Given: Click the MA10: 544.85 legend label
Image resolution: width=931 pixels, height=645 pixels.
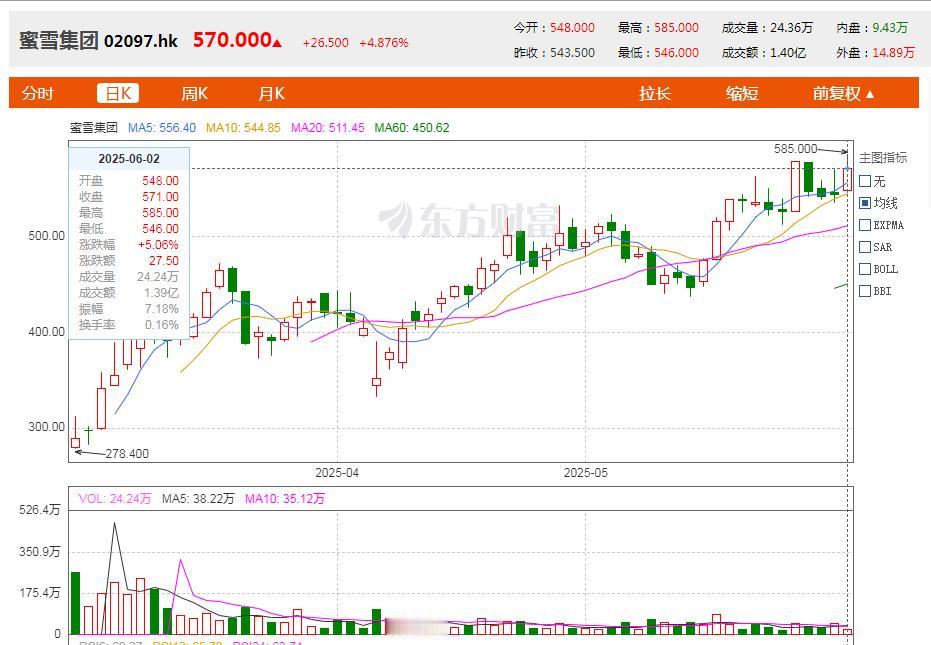Looking at the screenshot, I should click(x=243, y=128).
